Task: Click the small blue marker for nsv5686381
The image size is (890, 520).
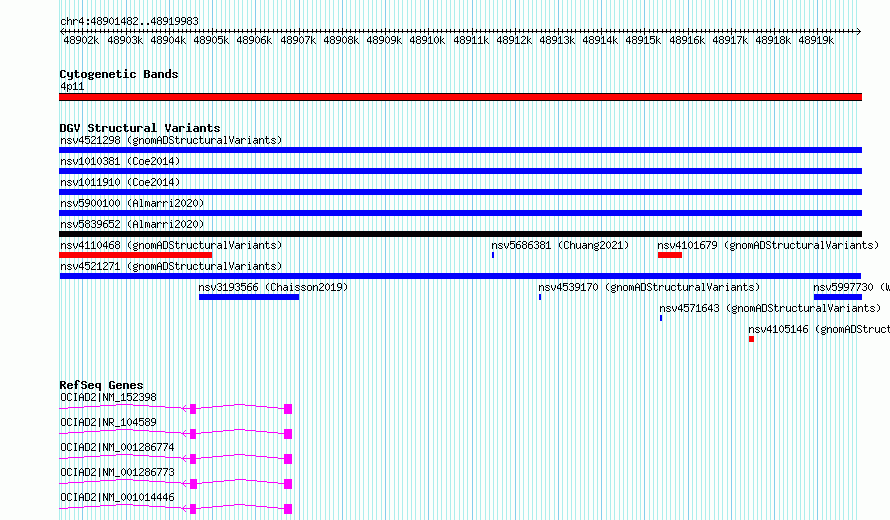Action: (x=493, y=255)
